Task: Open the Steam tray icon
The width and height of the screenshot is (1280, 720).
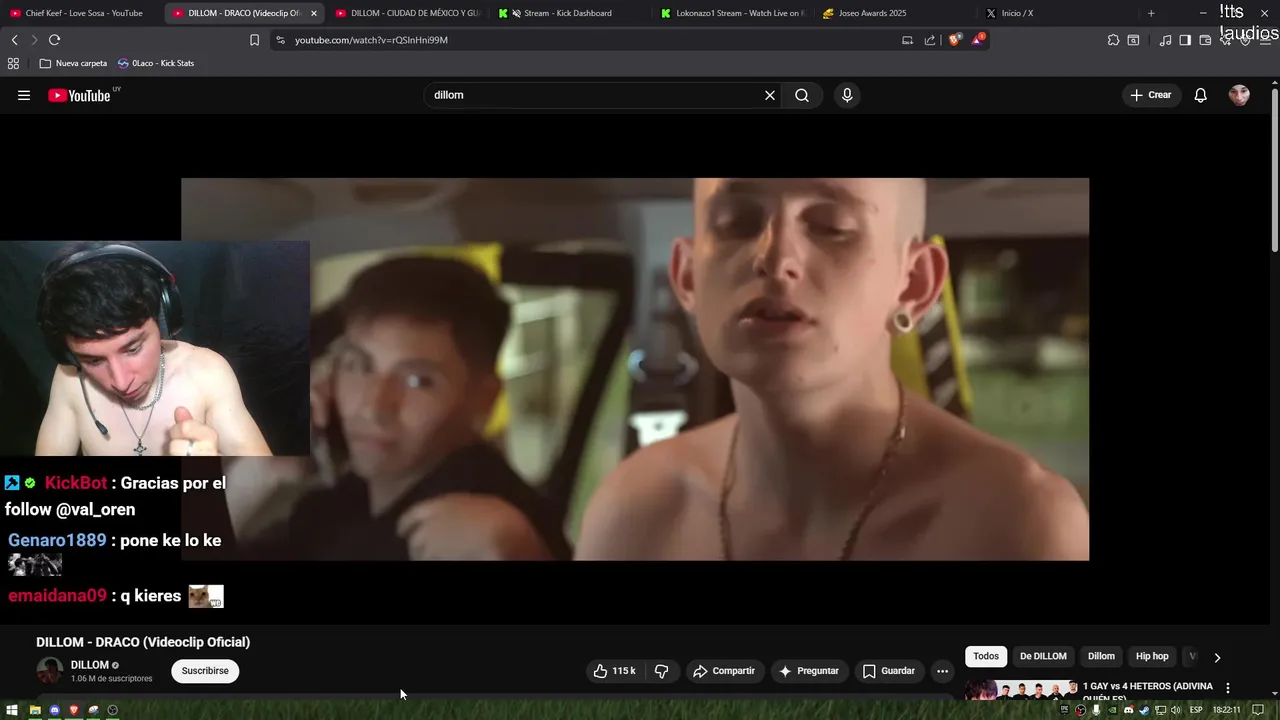Action: click(1144, 710)
